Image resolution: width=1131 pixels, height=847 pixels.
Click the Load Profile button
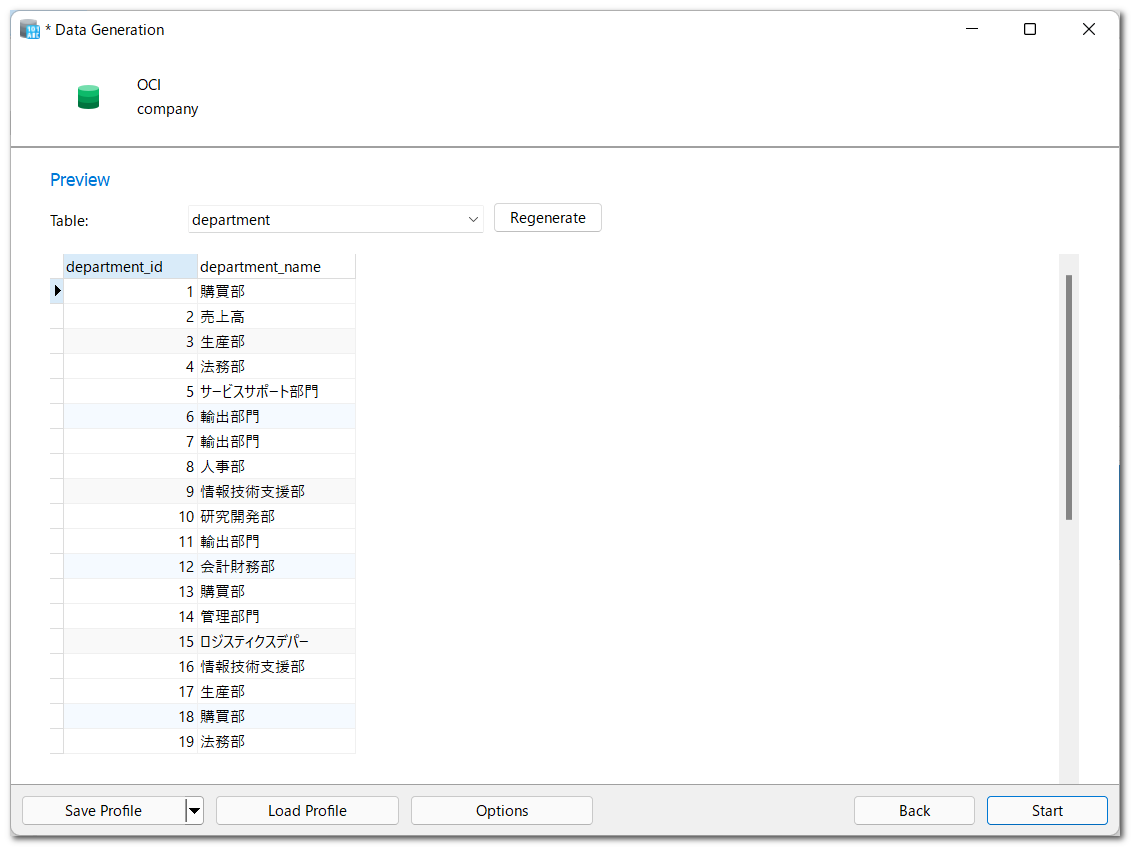pyautogui.click(x=307, y=810)
